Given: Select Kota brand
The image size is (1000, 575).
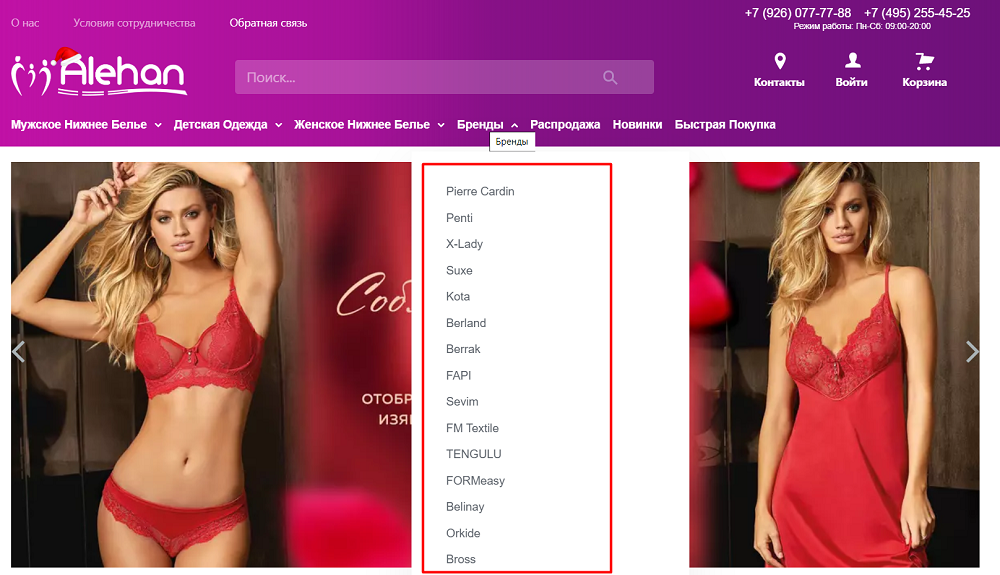Looking at the screenshot, I should [x=458, y=296].
